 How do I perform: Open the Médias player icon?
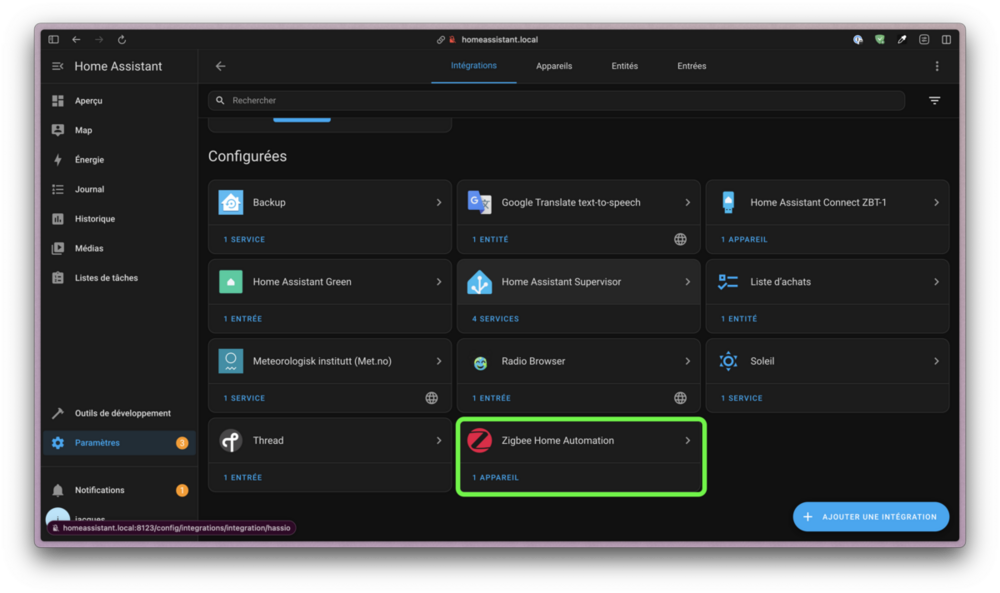click(58, 248)
